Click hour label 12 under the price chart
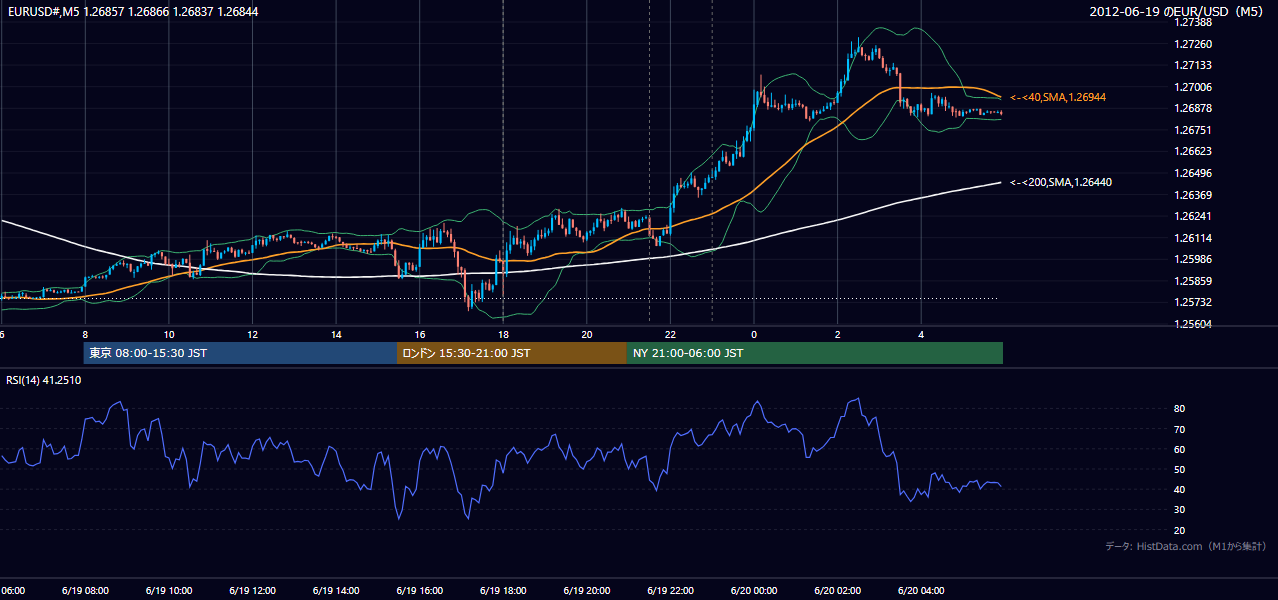Screen dimensions: 1278x600 tap(253, 334)
